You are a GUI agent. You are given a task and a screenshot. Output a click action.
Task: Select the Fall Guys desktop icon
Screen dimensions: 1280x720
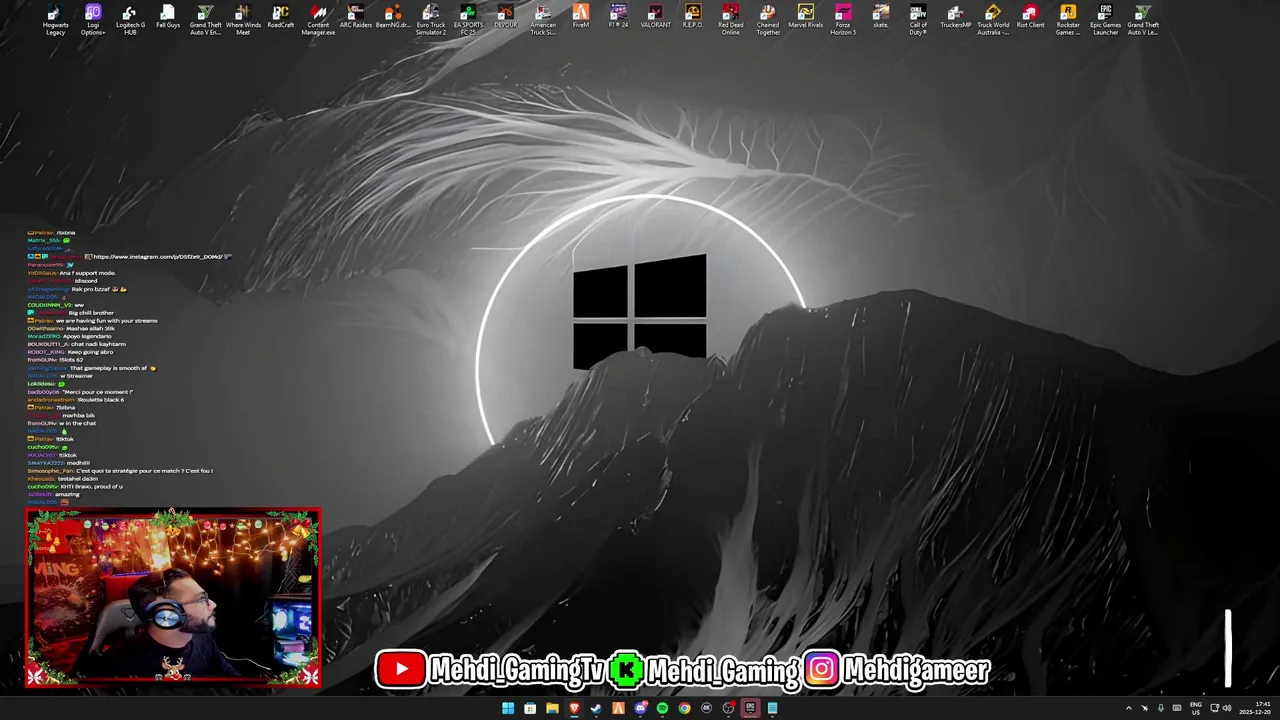pyautogui.click(x=168, y=17)
